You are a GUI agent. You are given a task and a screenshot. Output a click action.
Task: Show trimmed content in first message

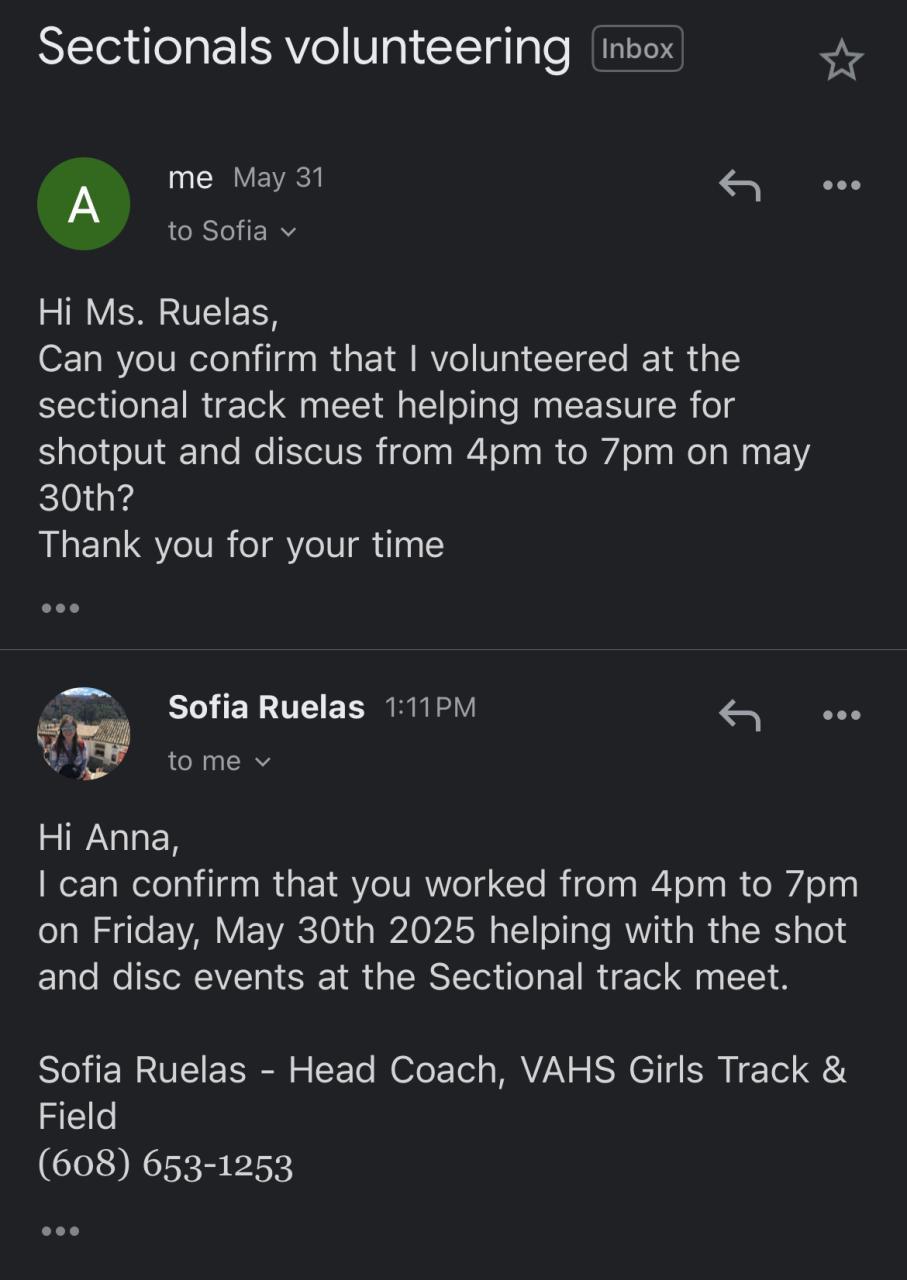[60, 607]
